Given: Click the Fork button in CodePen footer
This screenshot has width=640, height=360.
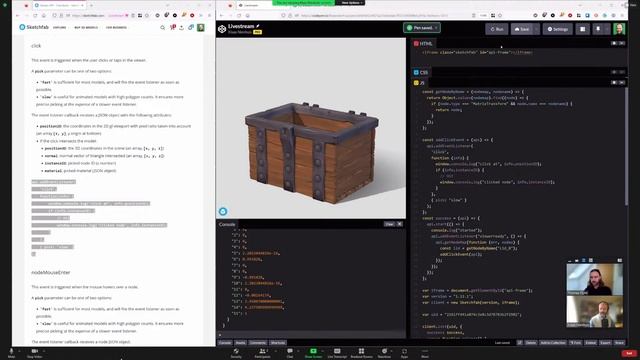Looking at the screenshot, I should point(576,343).
